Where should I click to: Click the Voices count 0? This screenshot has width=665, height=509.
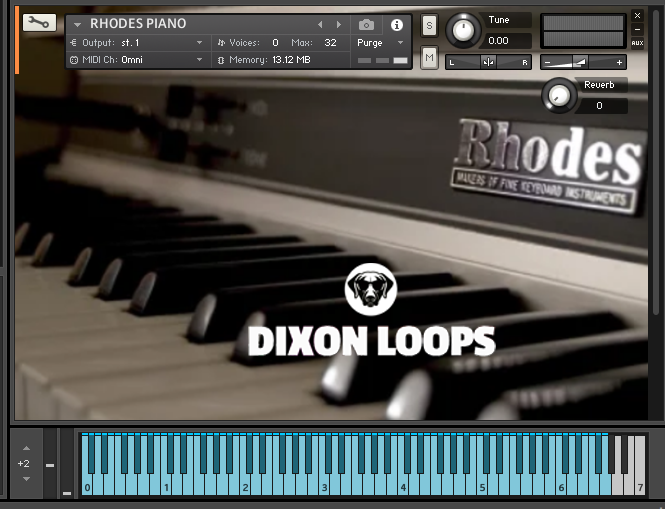[276, 43]
